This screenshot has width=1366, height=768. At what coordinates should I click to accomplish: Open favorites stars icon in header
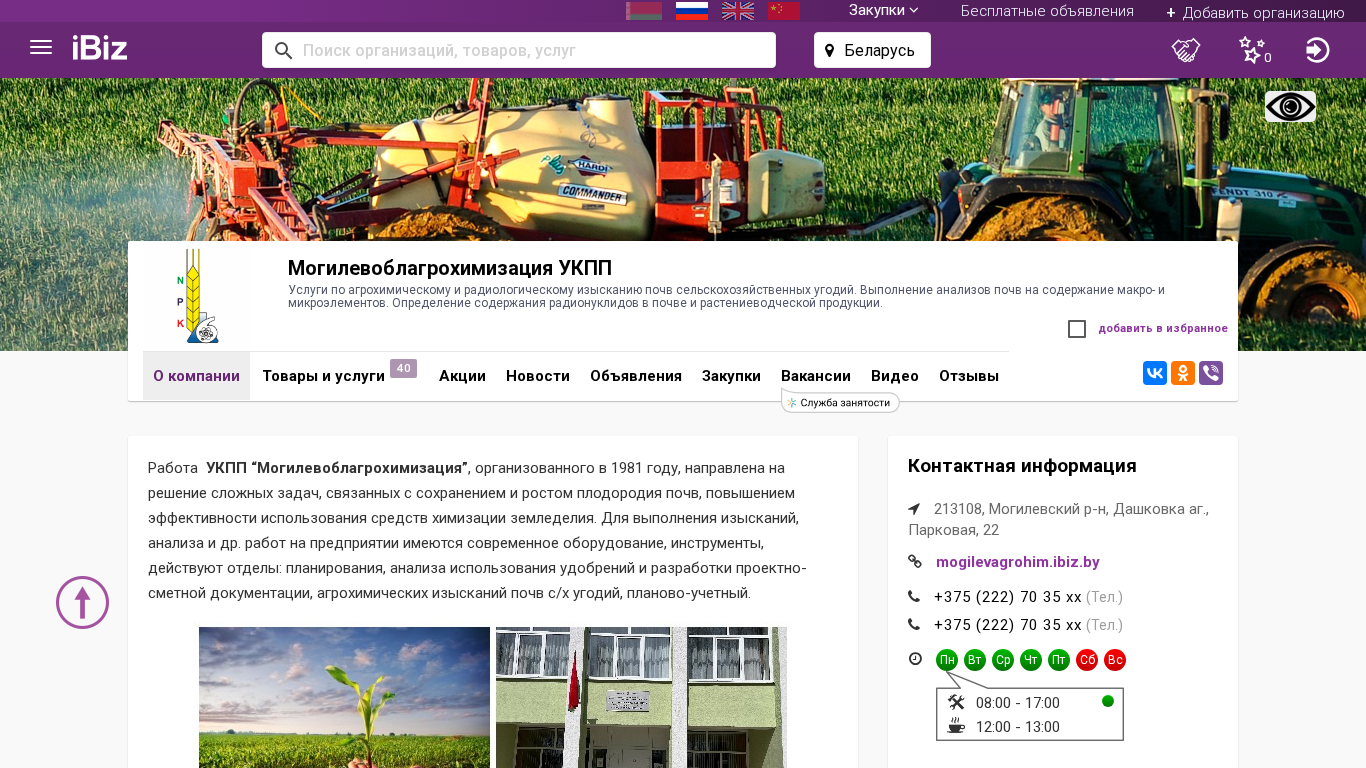click(x=1253, y=50)
